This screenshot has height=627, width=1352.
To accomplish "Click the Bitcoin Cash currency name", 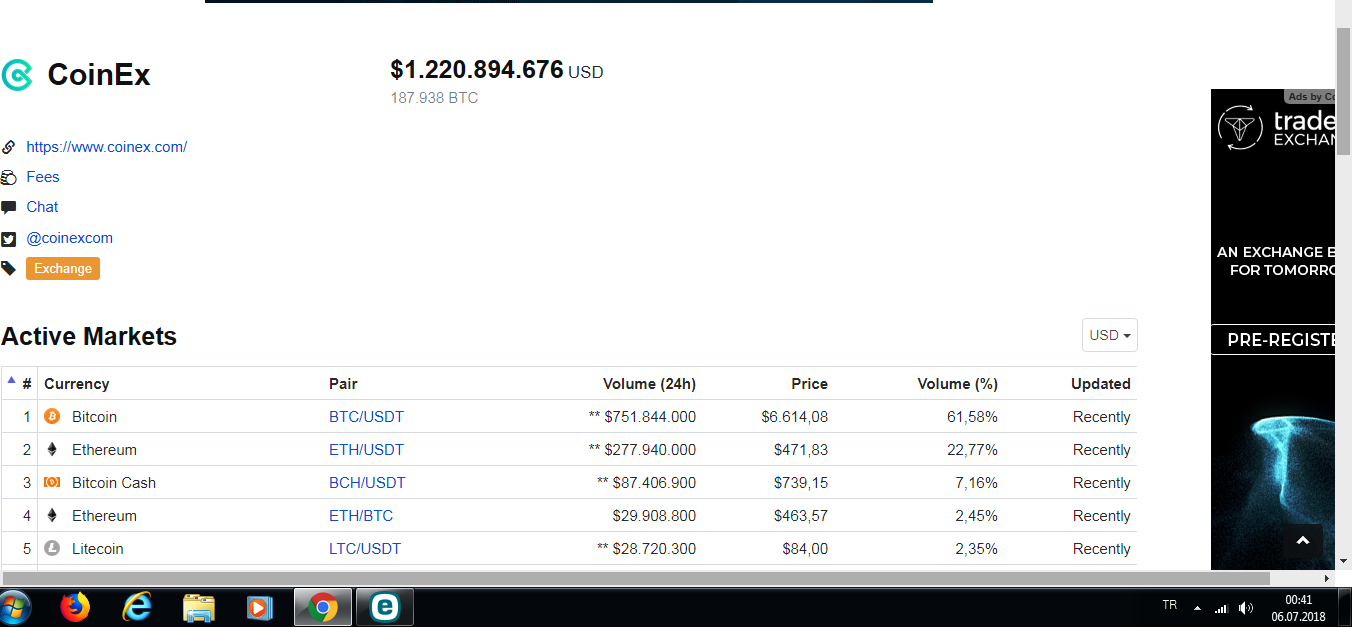I will [x=114, y=483].
